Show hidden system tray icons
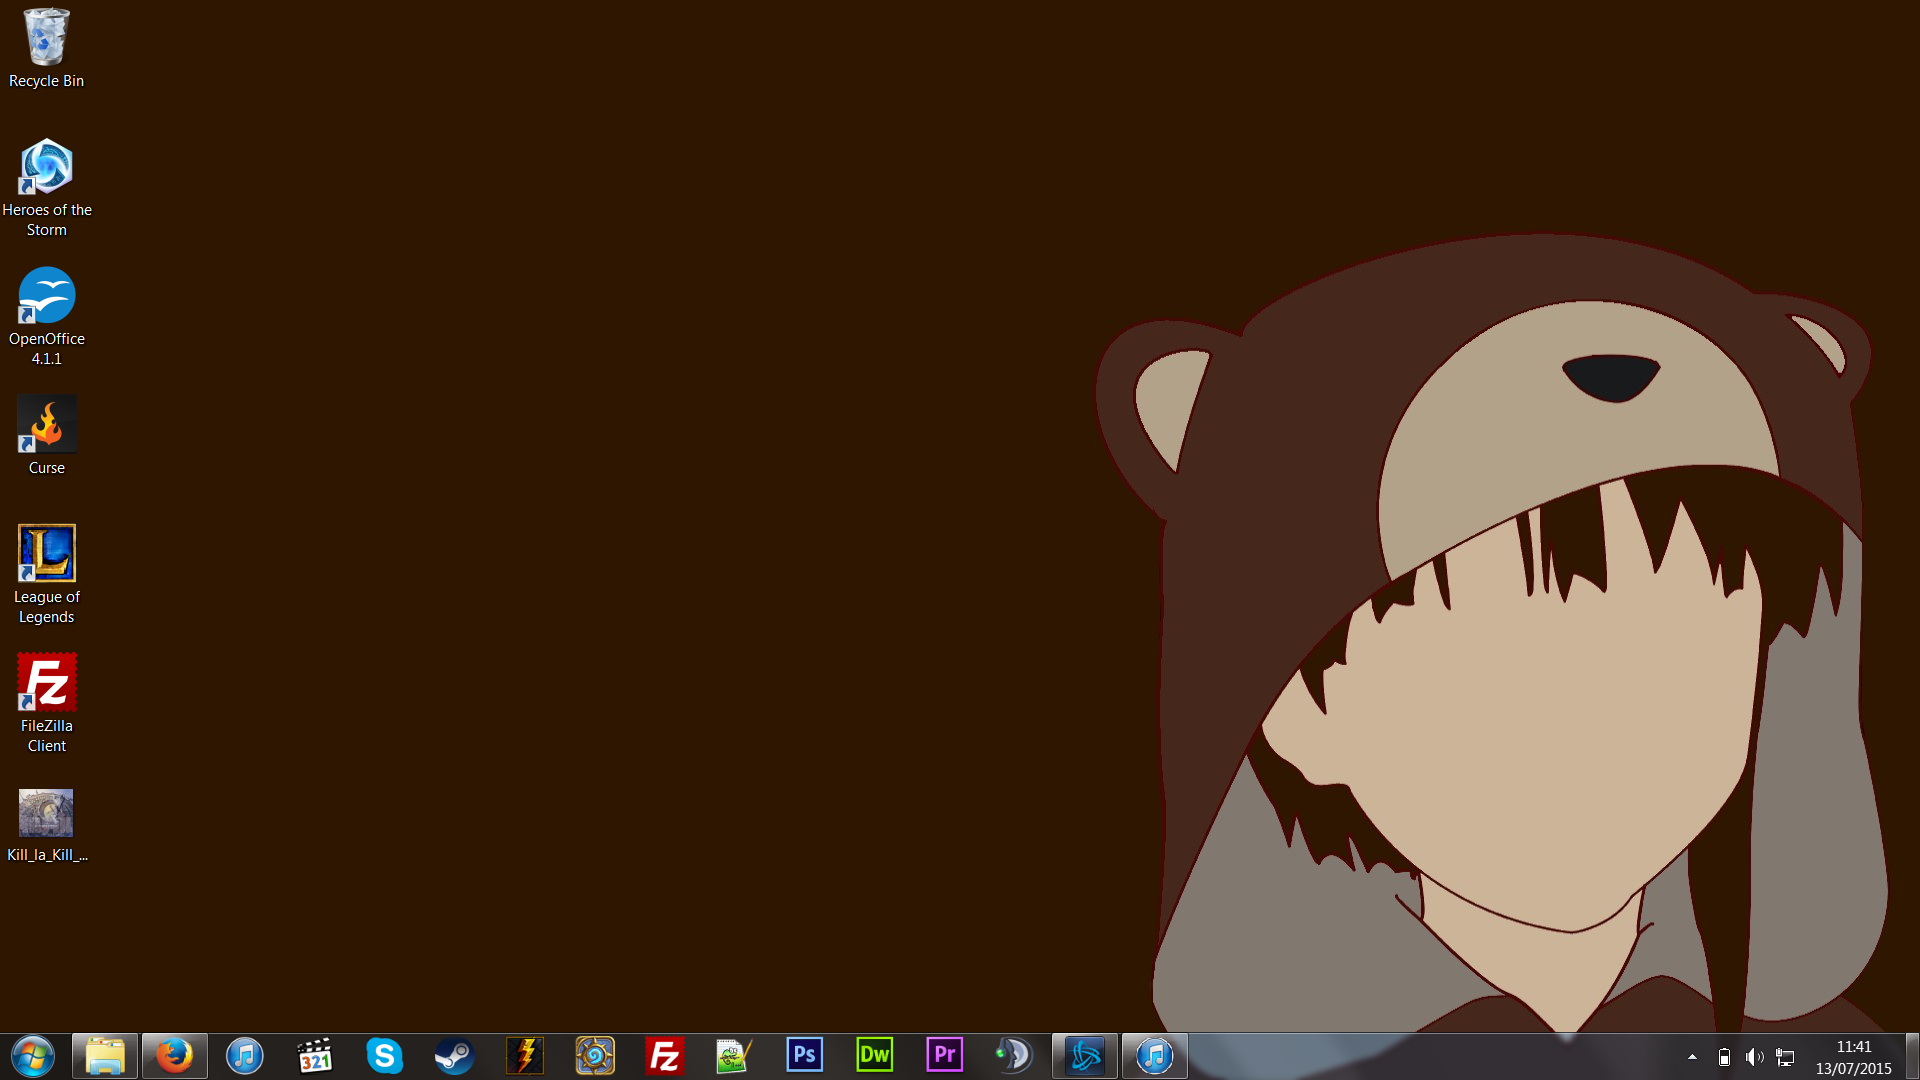 click(1692, 1057)
